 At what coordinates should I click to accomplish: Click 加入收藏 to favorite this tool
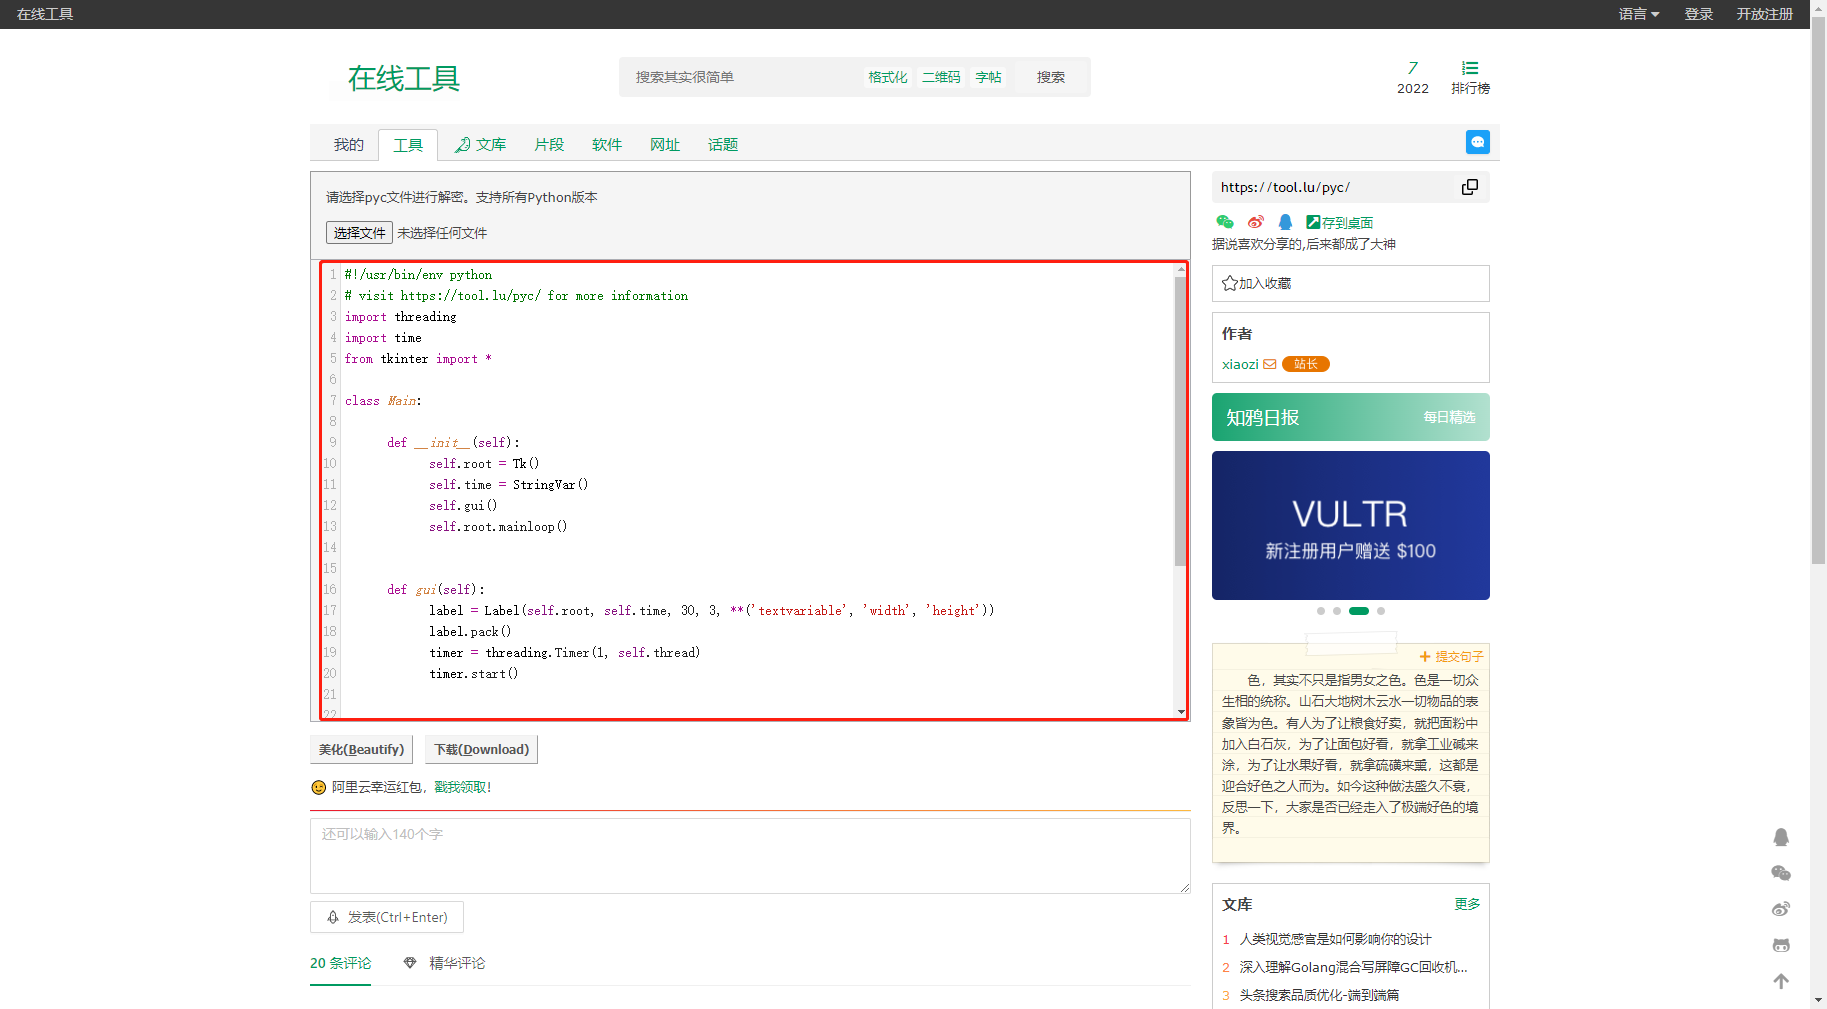click(1259, 283)
